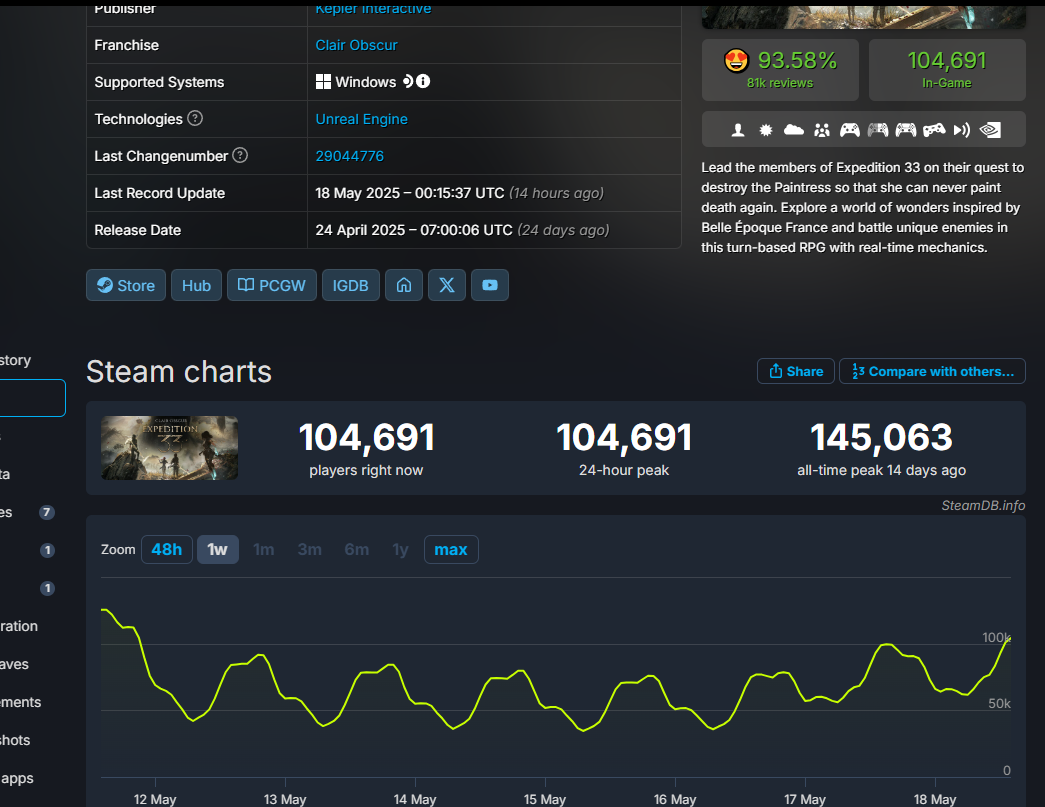Open the website home icon button
1045x807 pixels.
[x=404, y=285]
